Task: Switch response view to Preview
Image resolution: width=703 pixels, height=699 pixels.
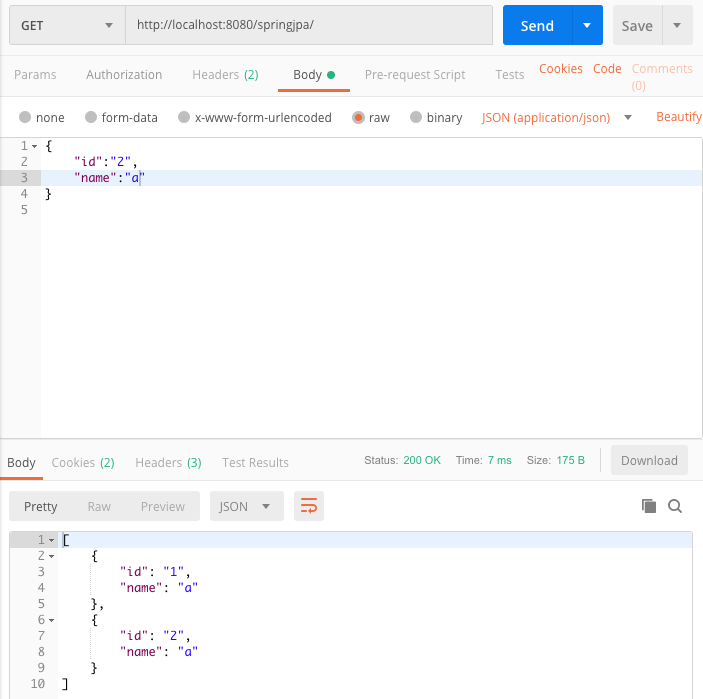Action: click(162, 506)
